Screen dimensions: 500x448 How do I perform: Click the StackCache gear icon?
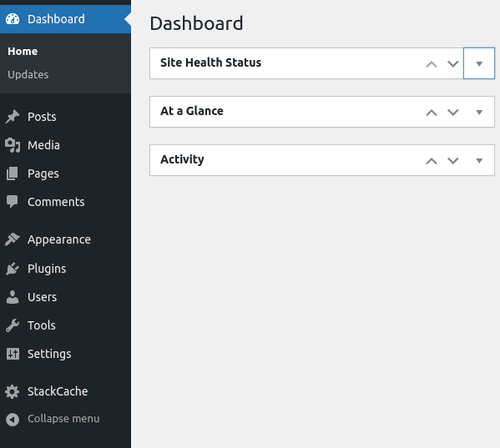pyautogui.click(x=12, y=392)
